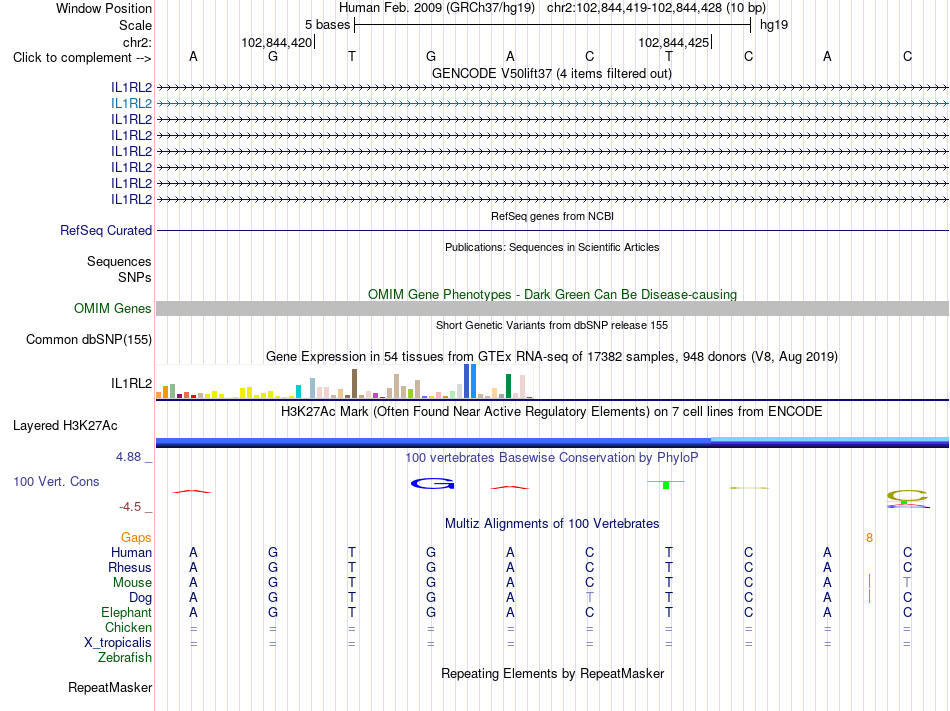
Task: Click the 102,844,425 coordinate tick label
Action: click(673, 42)
